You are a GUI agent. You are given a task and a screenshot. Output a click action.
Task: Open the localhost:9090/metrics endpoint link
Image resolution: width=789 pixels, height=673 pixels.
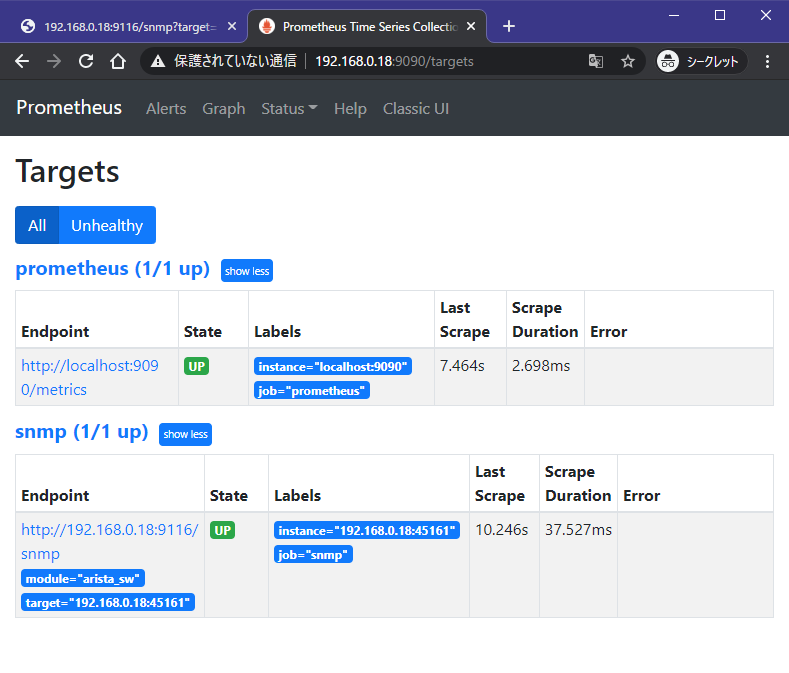(x=90, y=378)
